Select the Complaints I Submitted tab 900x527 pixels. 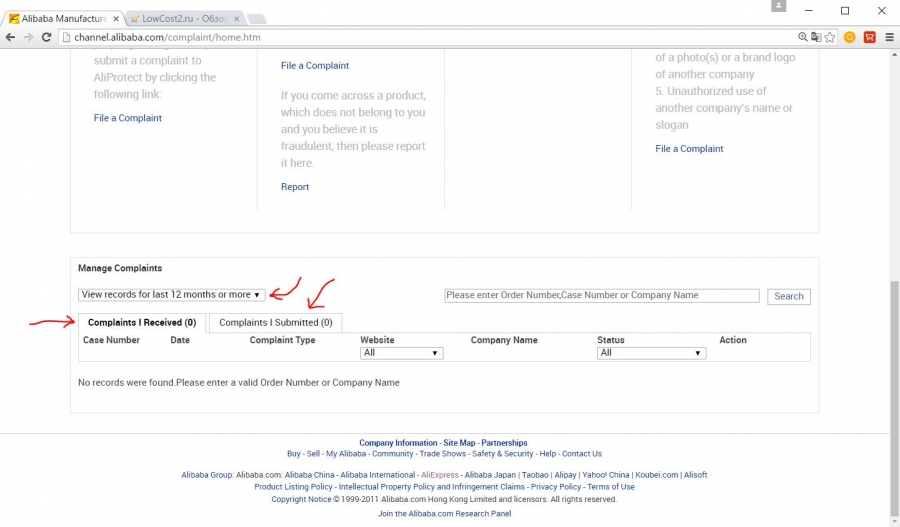click(x=276, y=323)
